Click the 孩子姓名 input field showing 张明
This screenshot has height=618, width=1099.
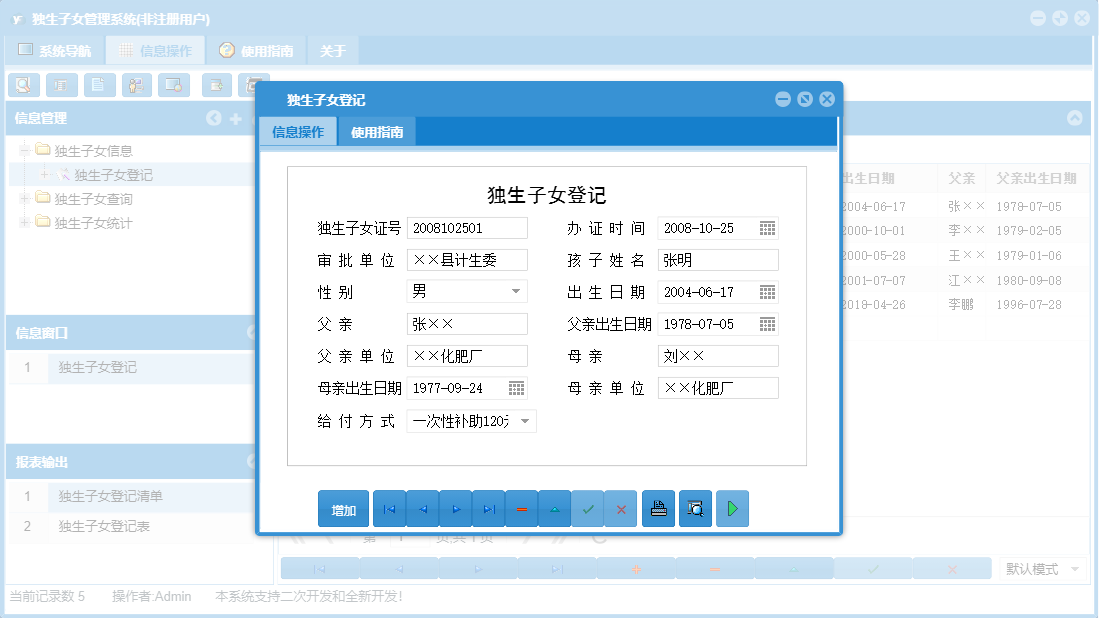point(717,259)
